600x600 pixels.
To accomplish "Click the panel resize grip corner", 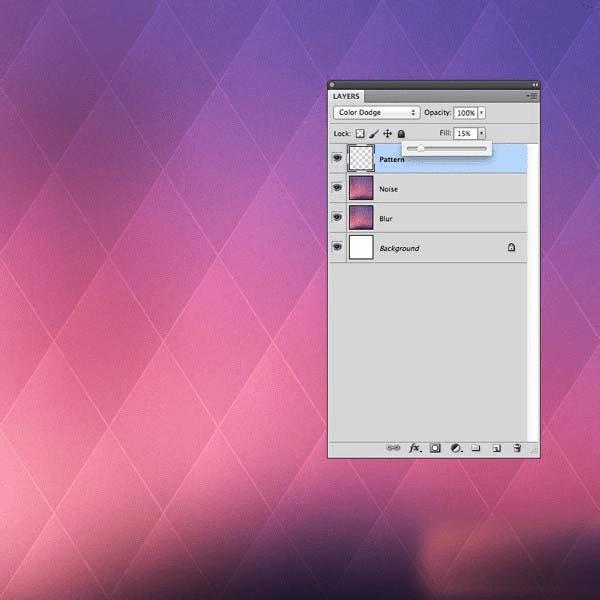I will tap(534, 450).
